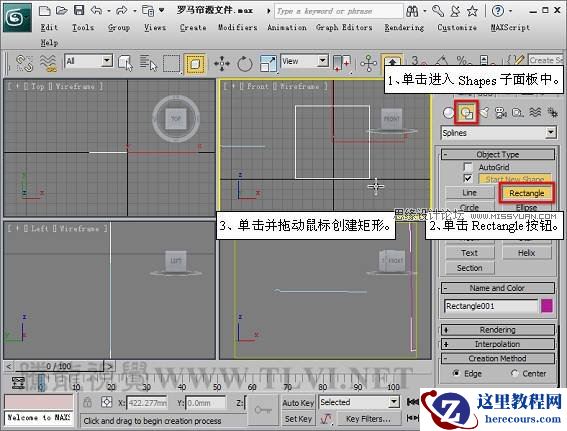The height and width of the screenshot is (431, 567).
Task: Open the magenta object color swatch
Action: (x=547, y=306)
